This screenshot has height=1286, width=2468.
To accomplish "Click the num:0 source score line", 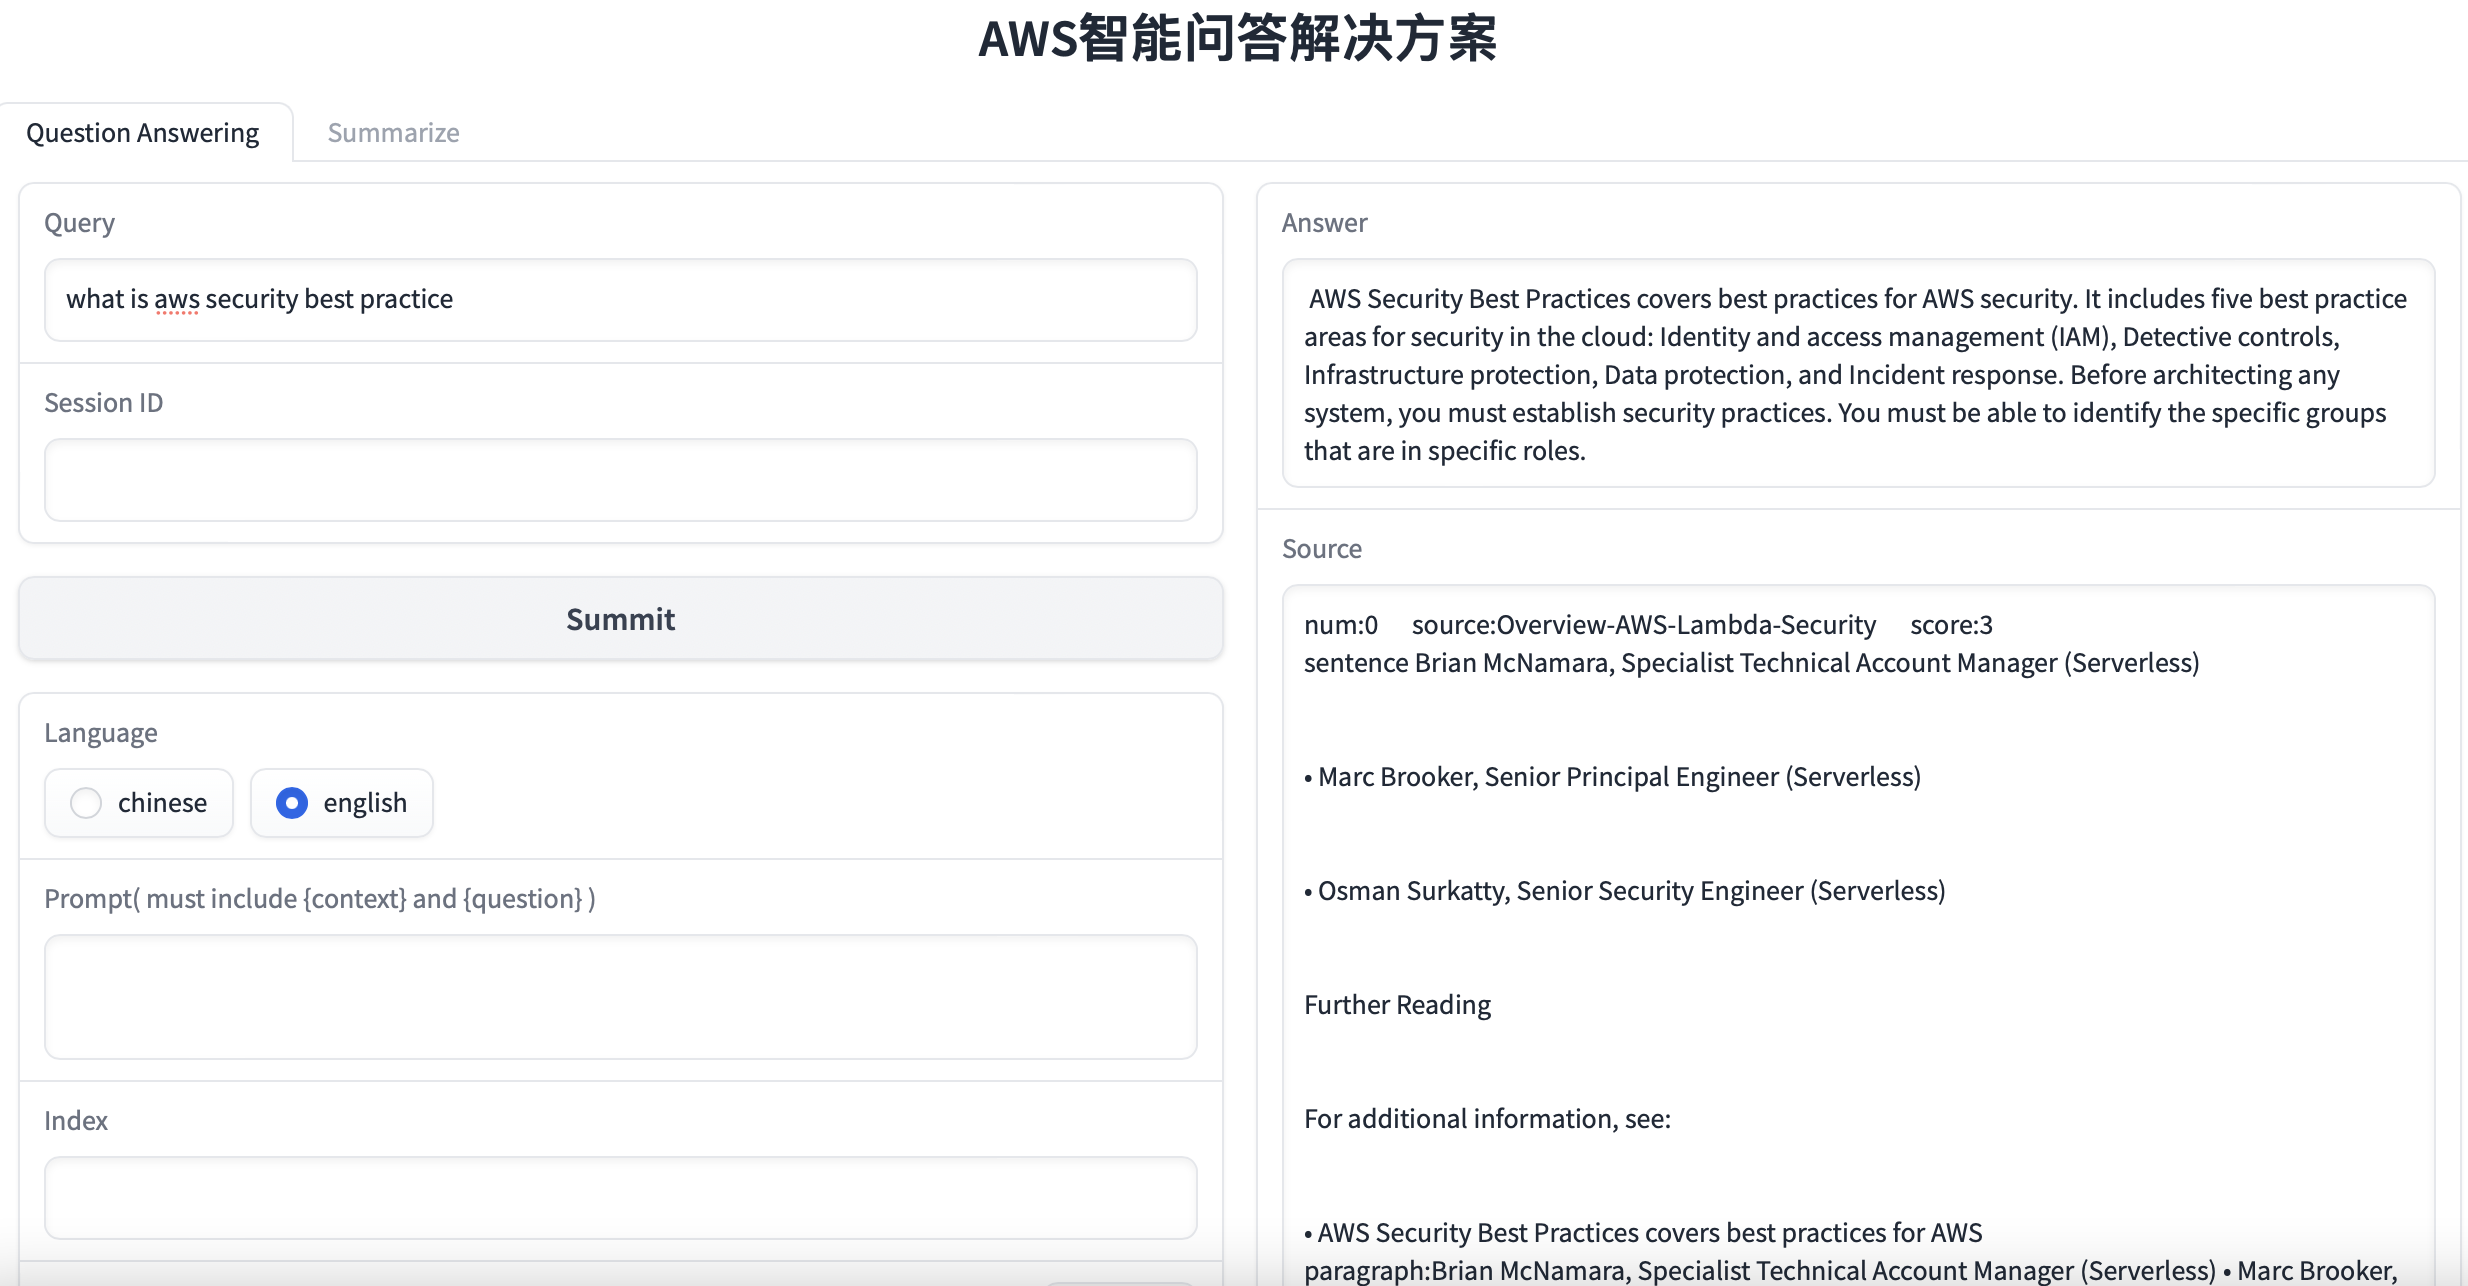I will (1647, 625).
